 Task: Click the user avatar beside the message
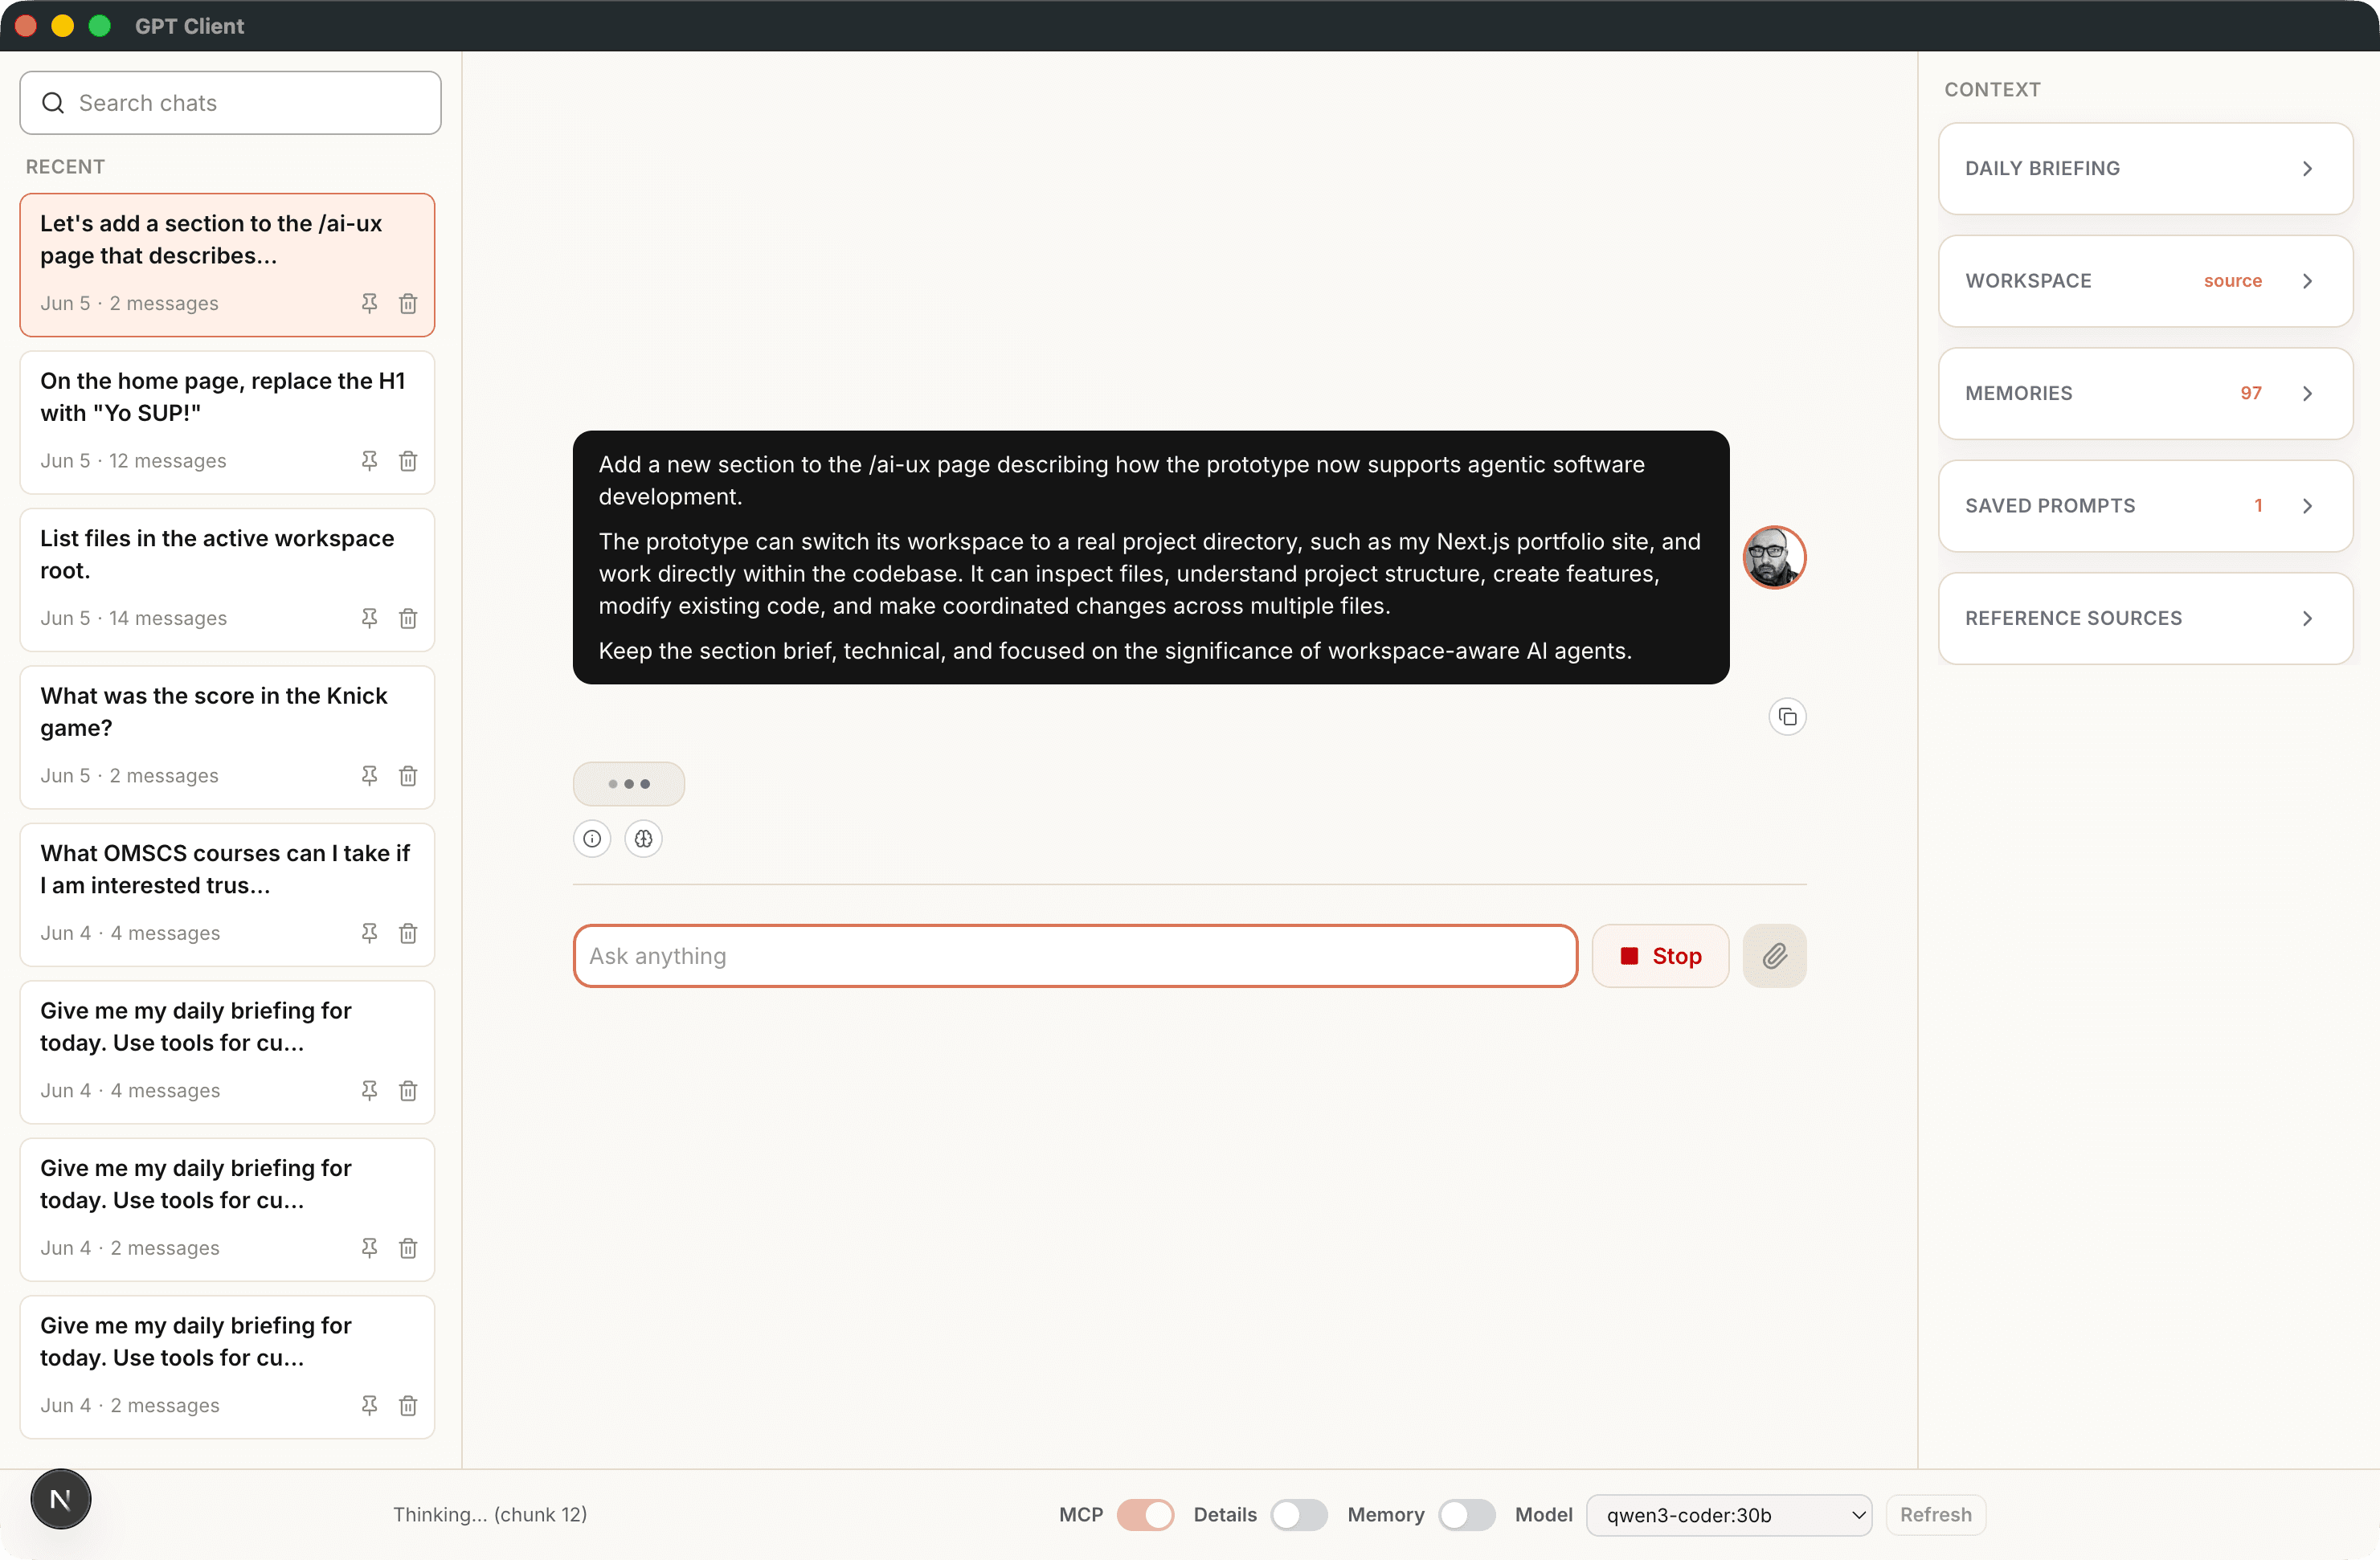pos(1774,557)
